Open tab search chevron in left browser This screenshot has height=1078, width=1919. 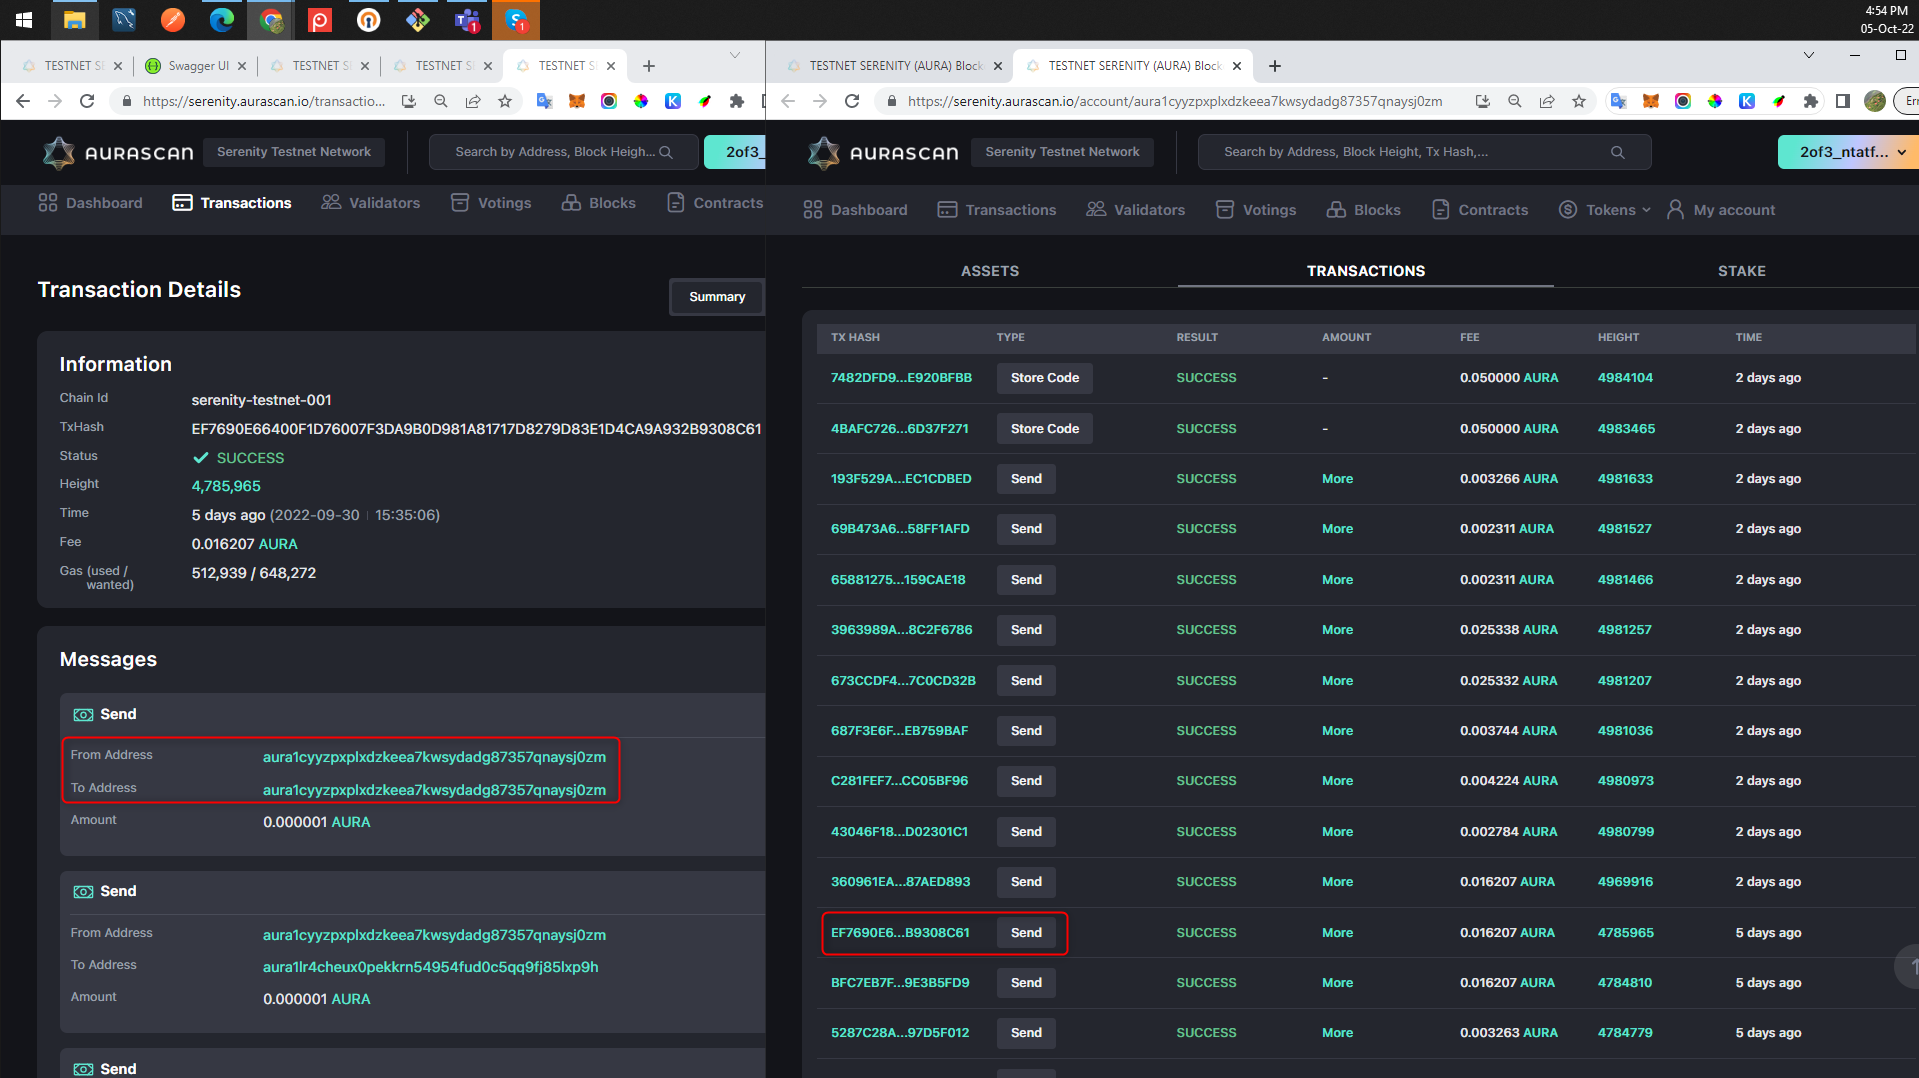pyautogui.click(x=735, y=56)
